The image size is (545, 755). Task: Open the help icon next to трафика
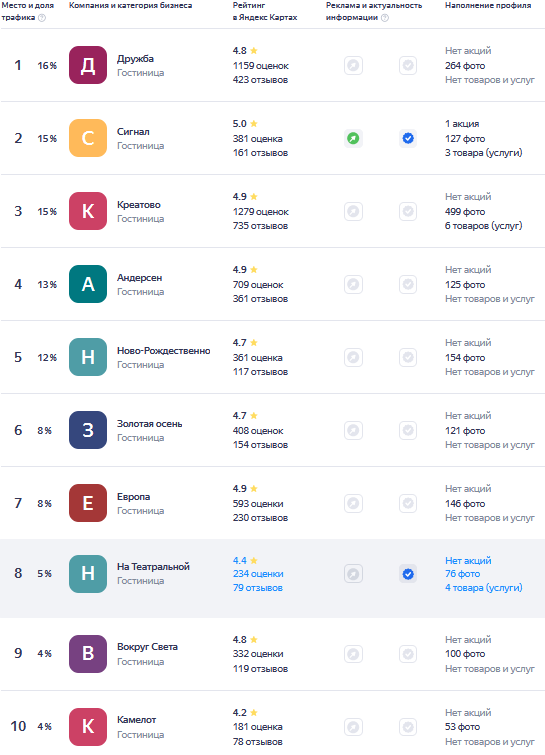pos(42,18)
